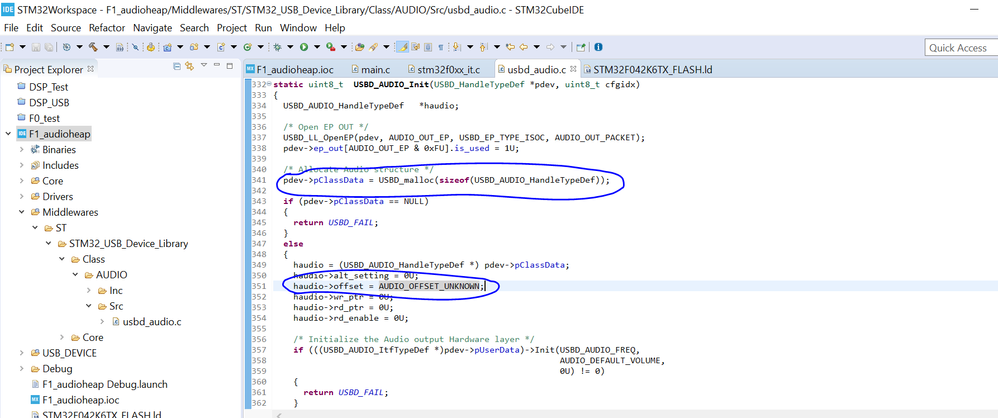Toggle Show Whitespace Characters pilcrow icon
This screenshot has width=998, height=418.
441,47
